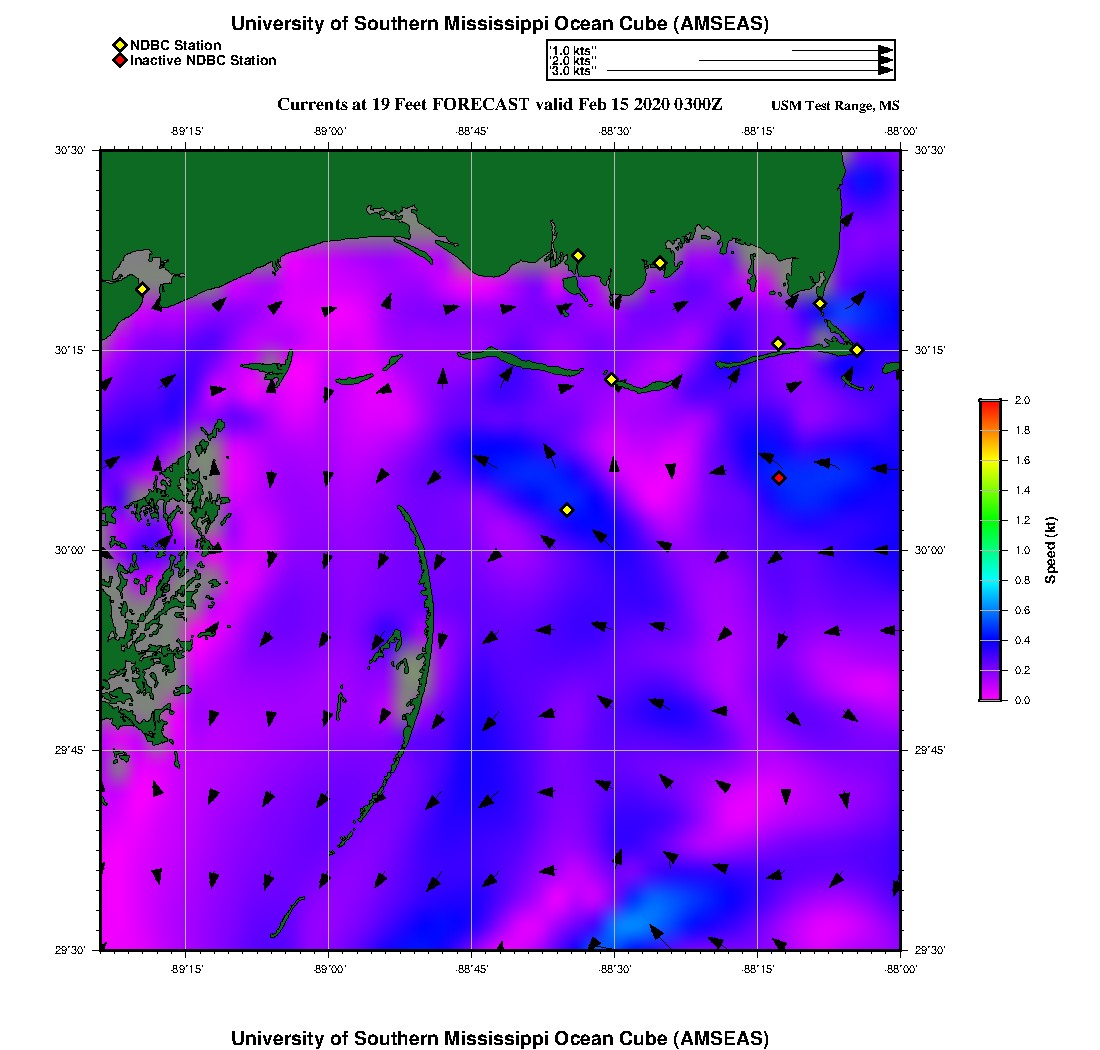Select the westernmost yellow station marker

click(142, 289)
